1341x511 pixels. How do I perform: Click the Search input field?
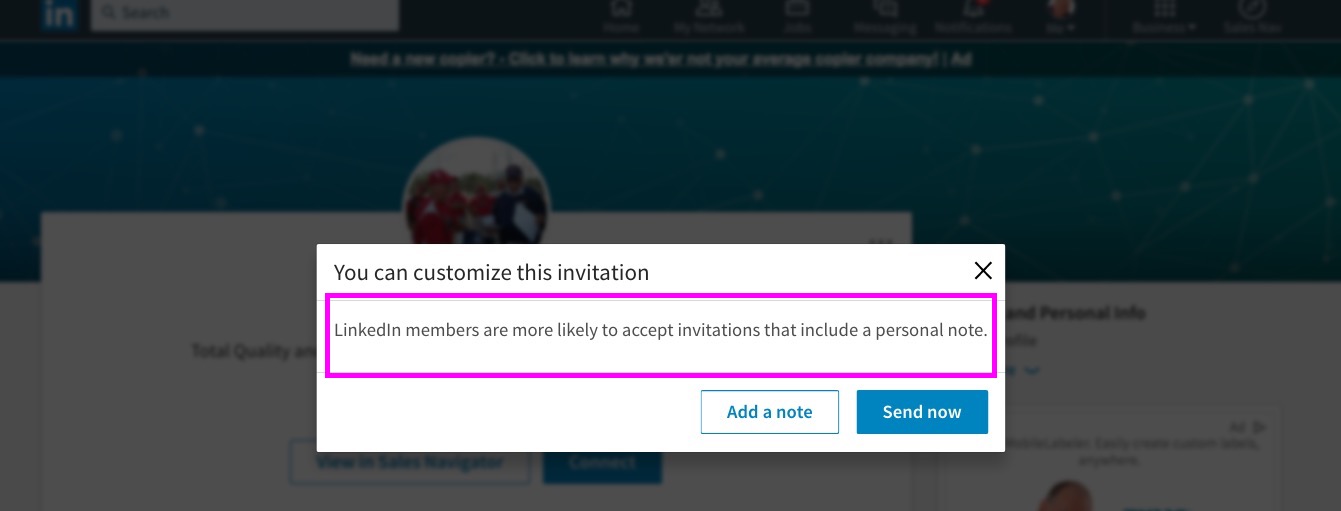click(x=245, y=14)
